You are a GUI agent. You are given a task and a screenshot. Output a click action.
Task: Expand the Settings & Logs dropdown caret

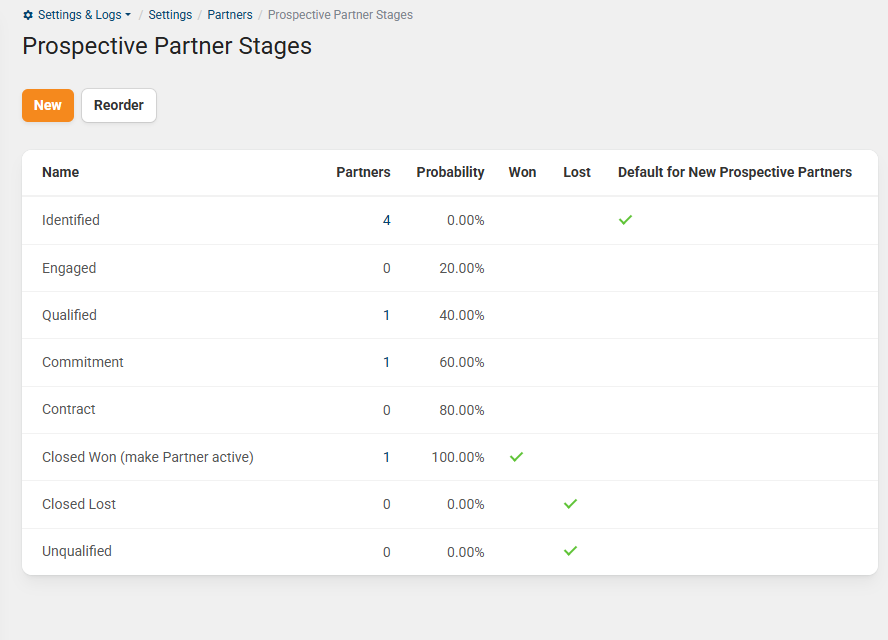tap(128, 16)
